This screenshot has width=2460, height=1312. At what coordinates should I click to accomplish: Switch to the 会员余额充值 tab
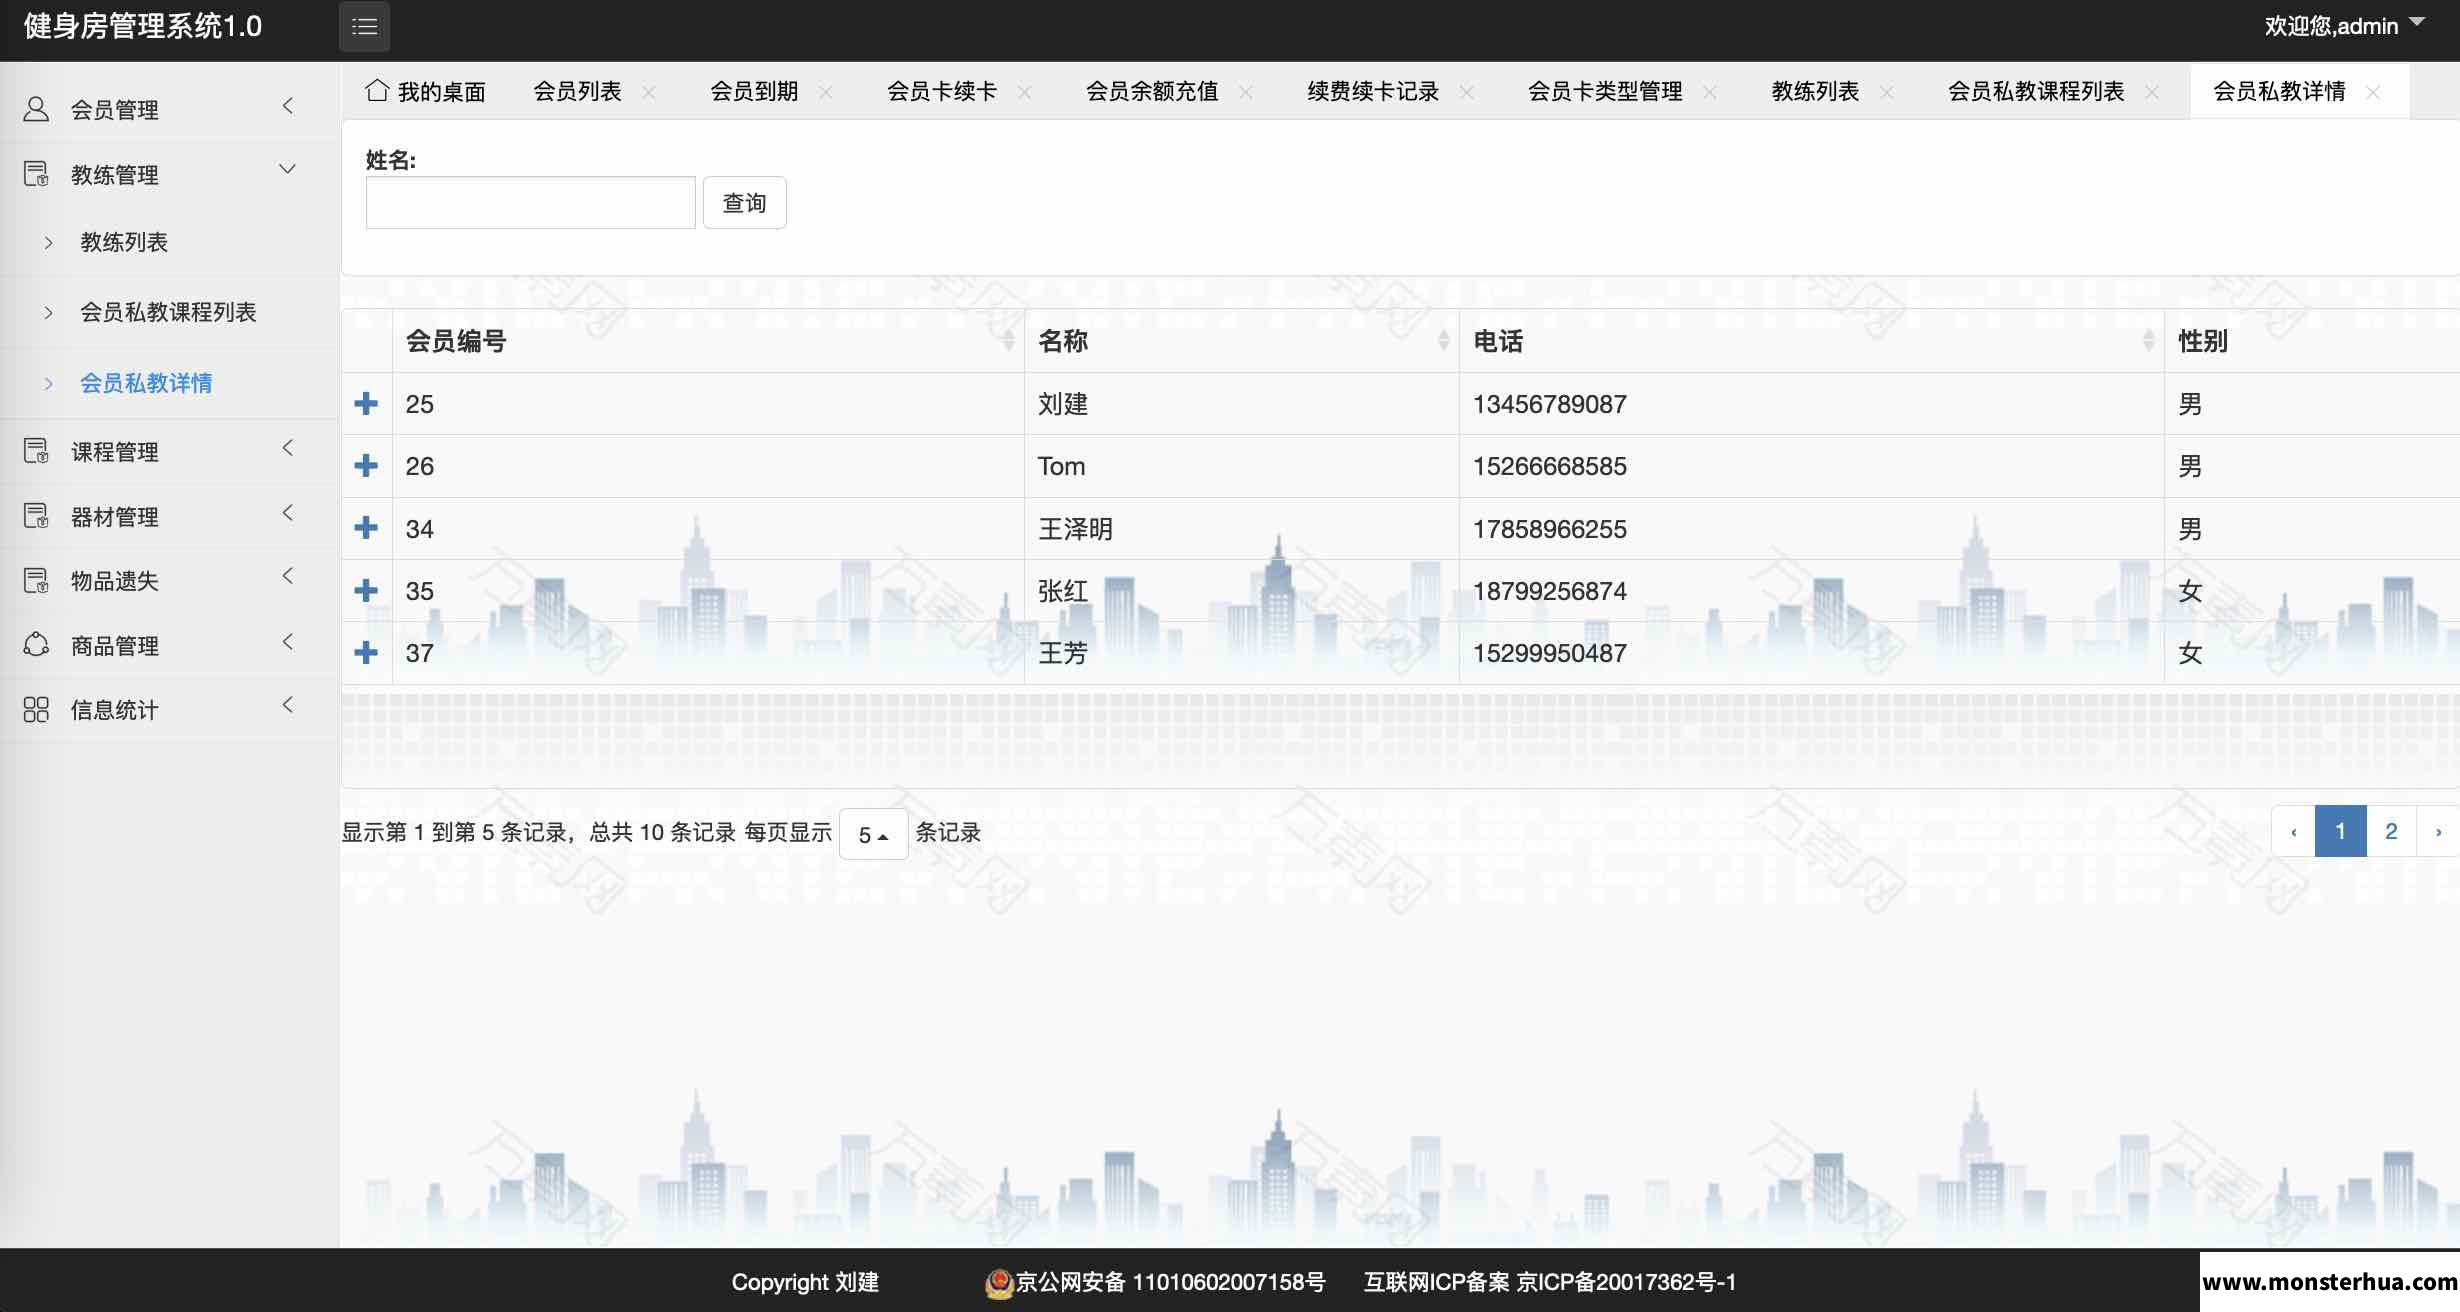tap(1153, 92)
